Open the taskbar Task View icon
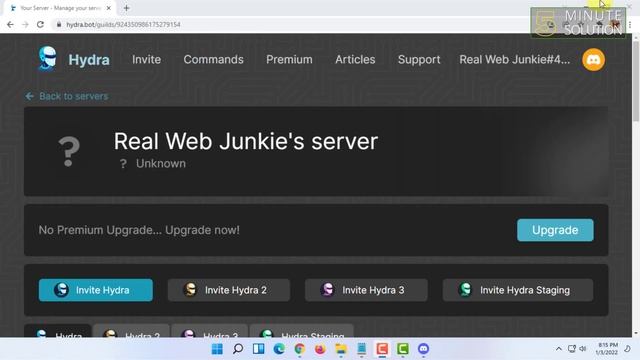The width and height of the screenshot is (640, 360). point(258,349)
